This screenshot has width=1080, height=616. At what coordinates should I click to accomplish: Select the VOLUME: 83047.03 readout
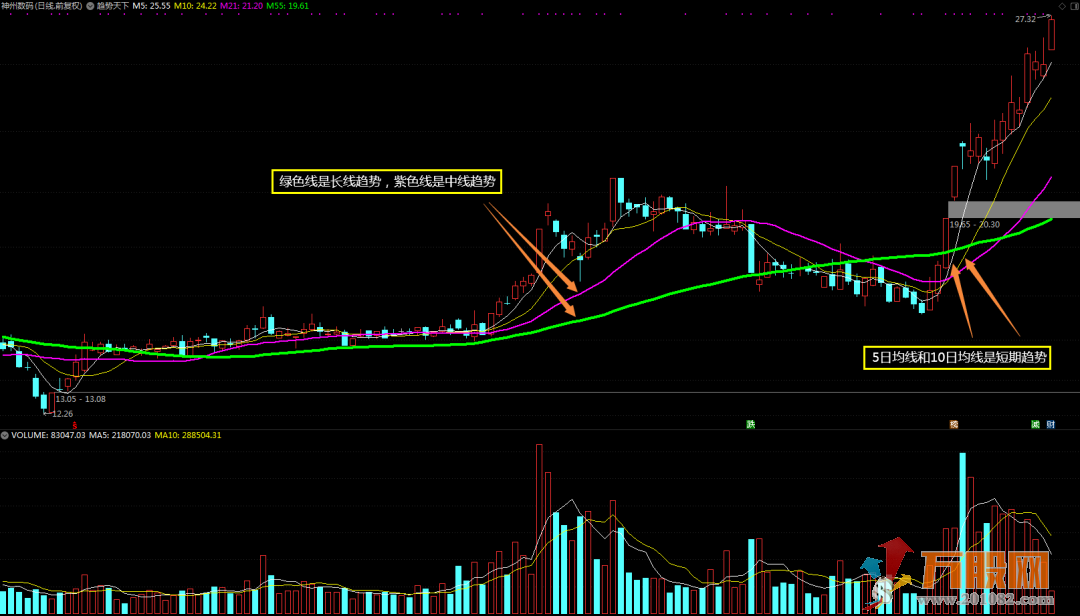[x=48, y=435]
